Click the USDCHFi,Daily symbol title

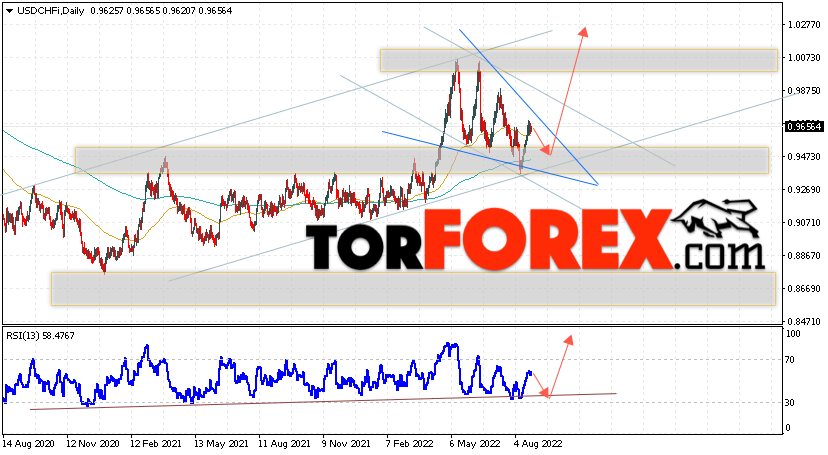pos(51,11)
